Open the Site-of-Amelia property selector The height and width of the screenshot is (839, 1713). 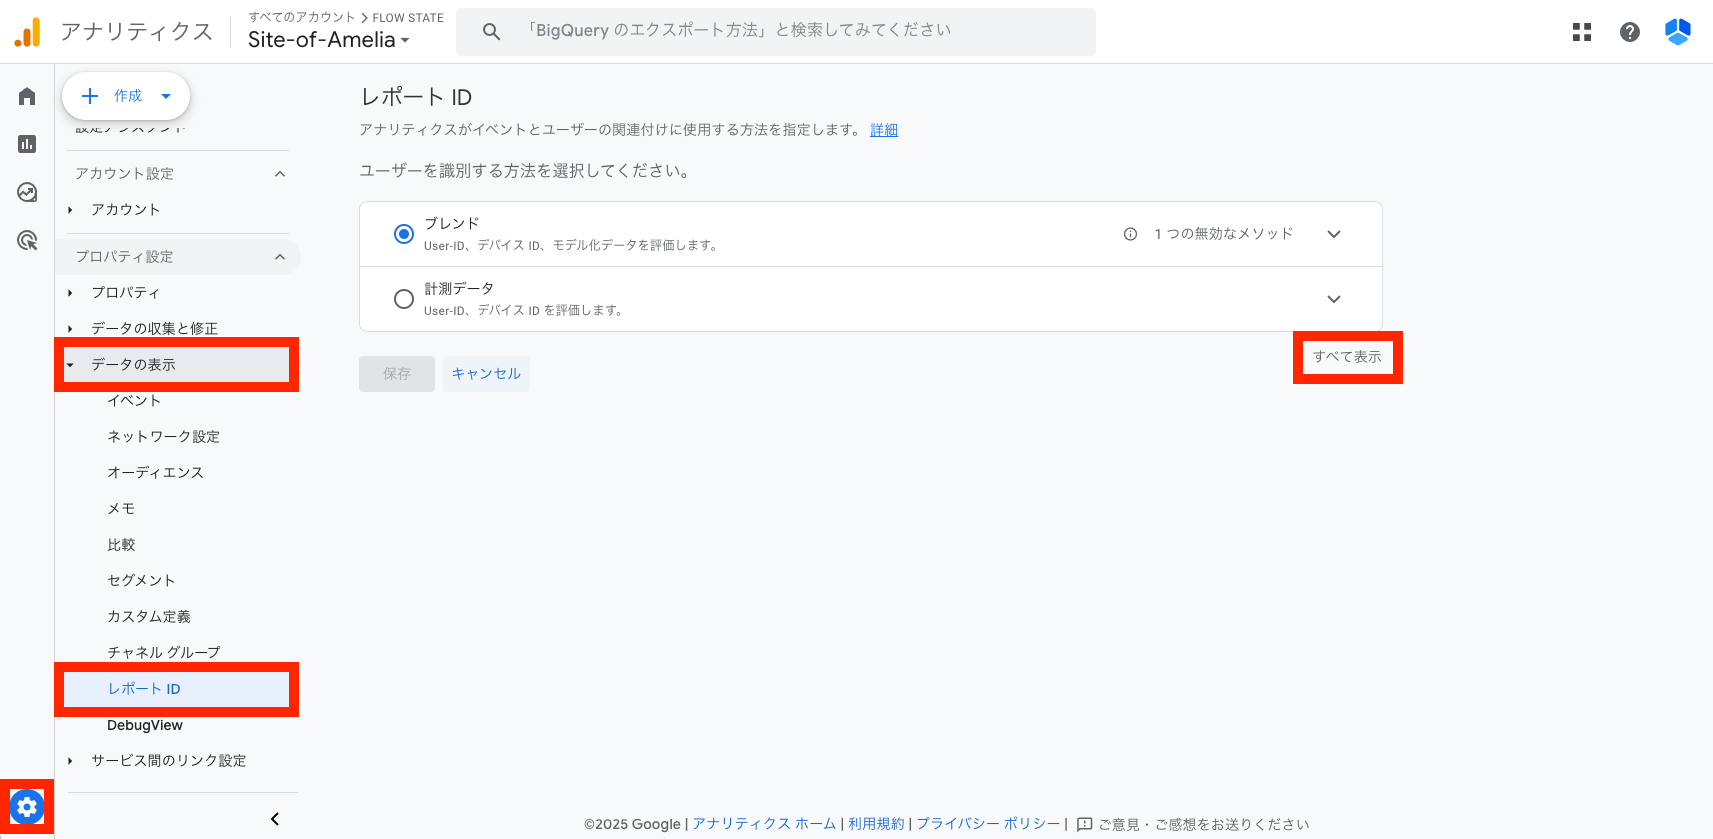329,40
